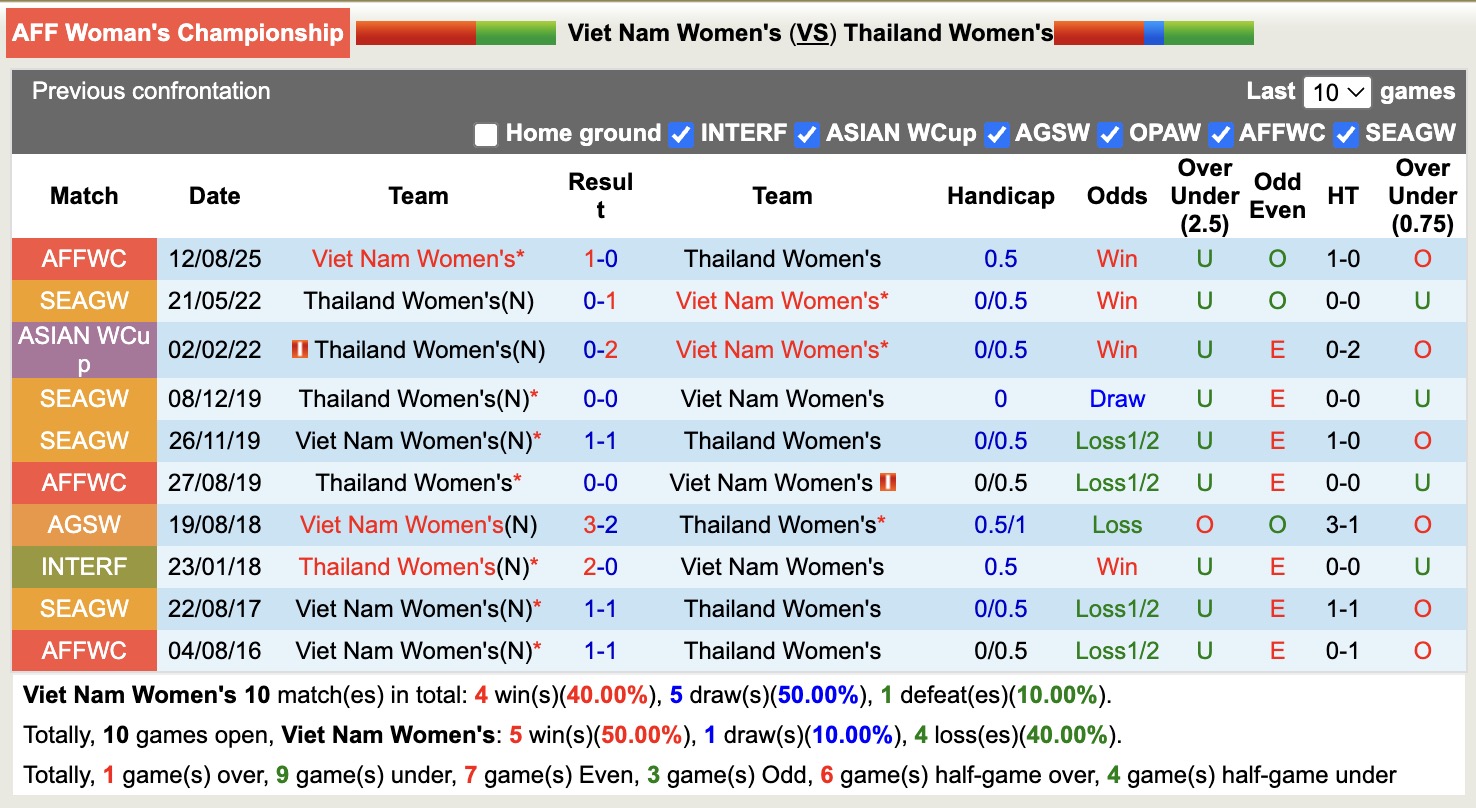Click the INTERF badge on the 23/01/18 row

(x=84, y=566)
